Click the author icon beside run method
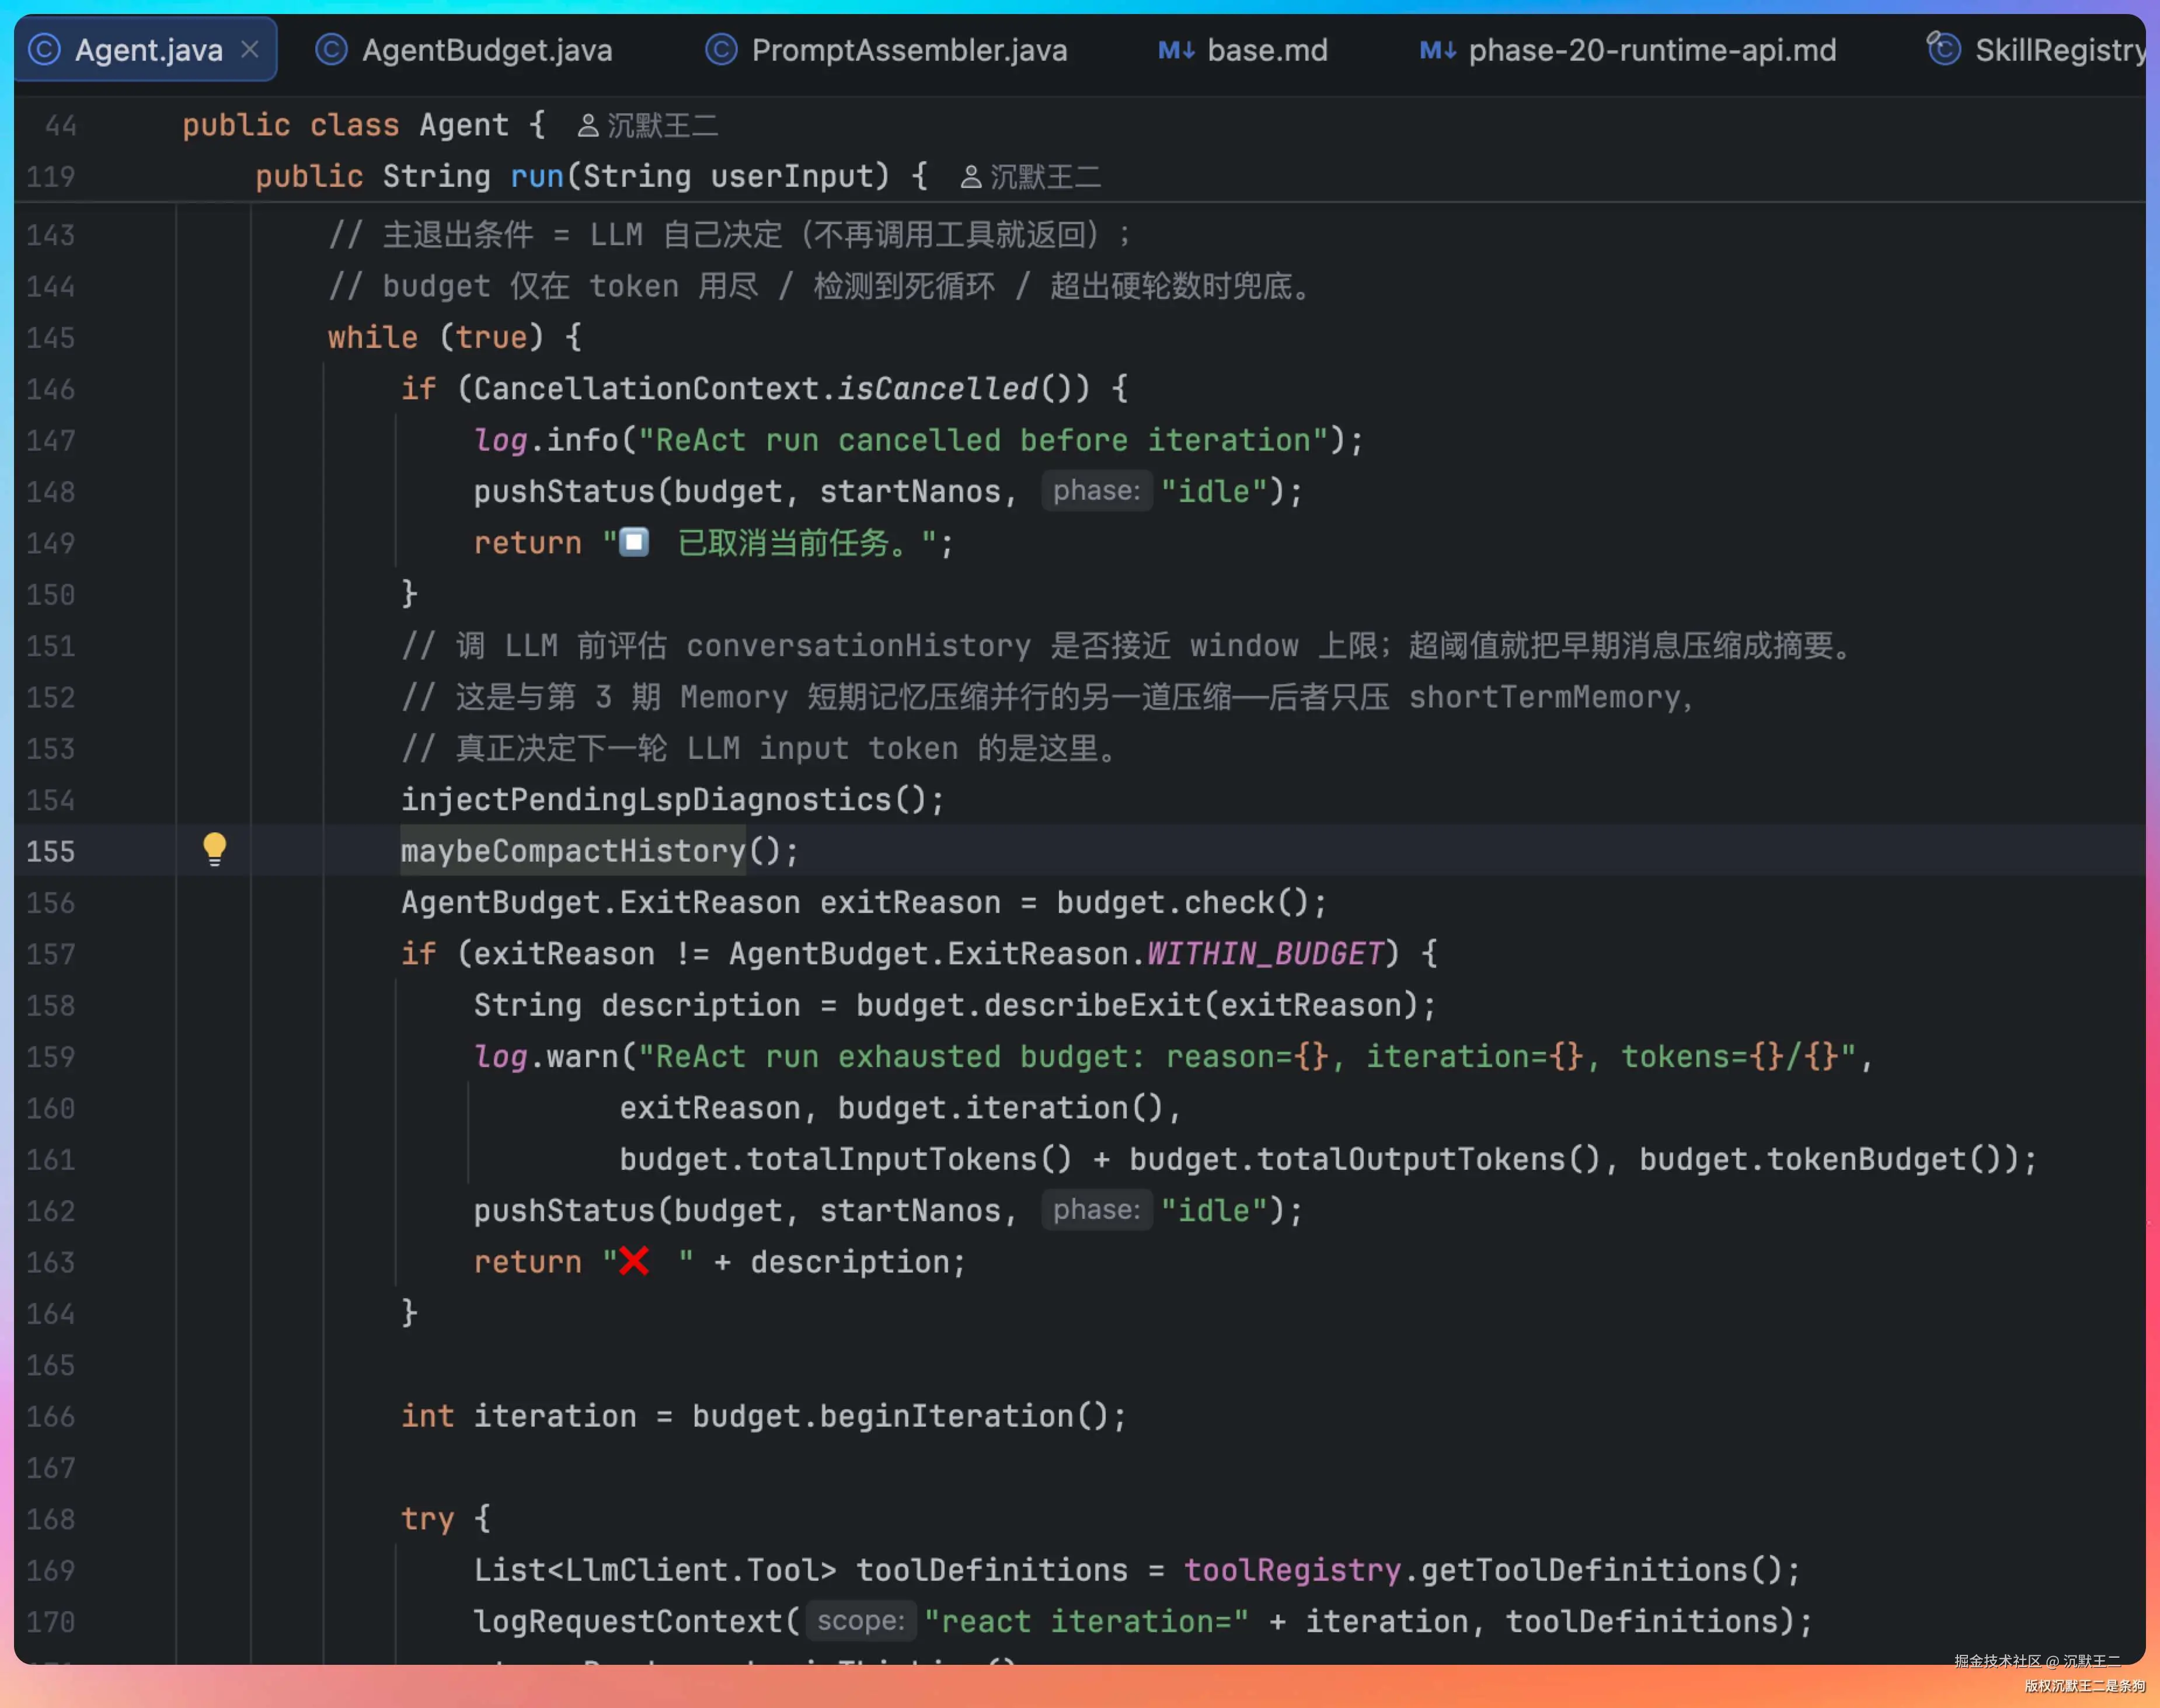Viewport: 2160px width, 1708px height. (x=970, y=177)
